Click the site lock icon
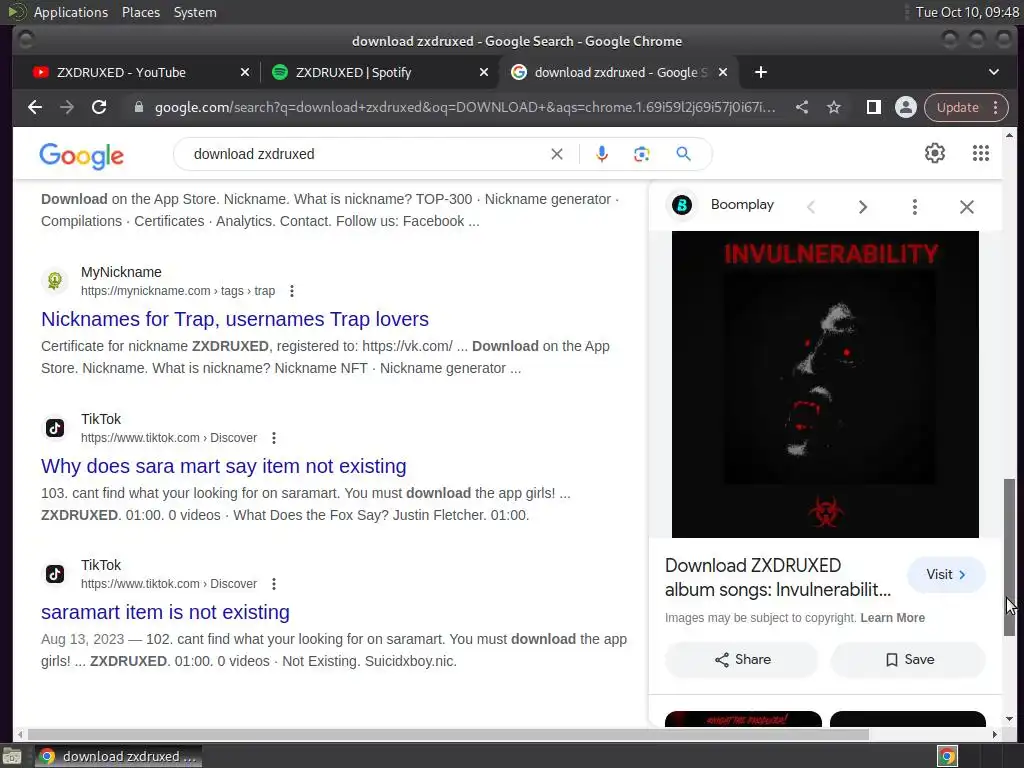Viewport: 1024px width, 768px height. [138, 107]
